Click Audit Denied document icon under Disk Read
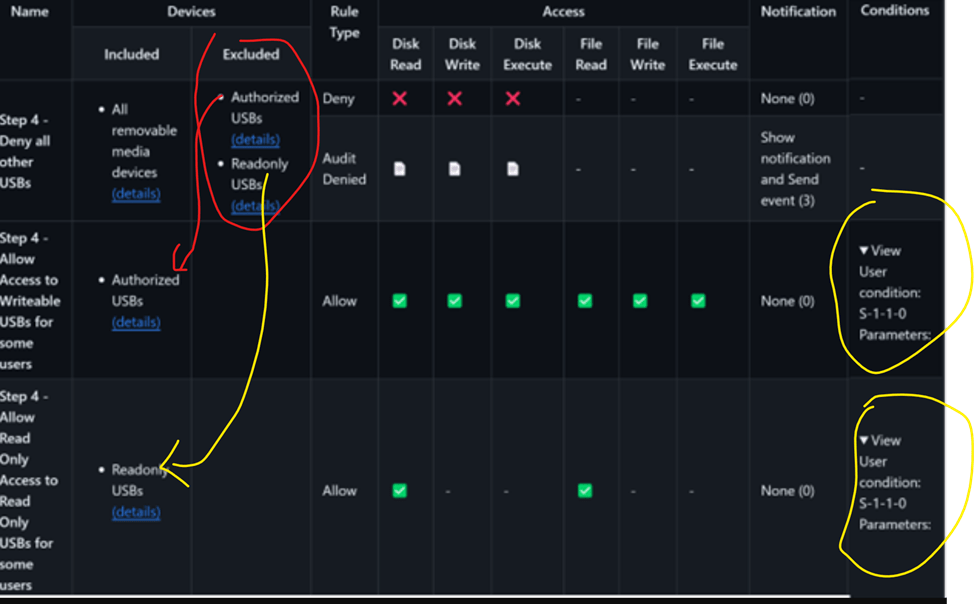Viewport: 975px width, 604px height. 400,169
